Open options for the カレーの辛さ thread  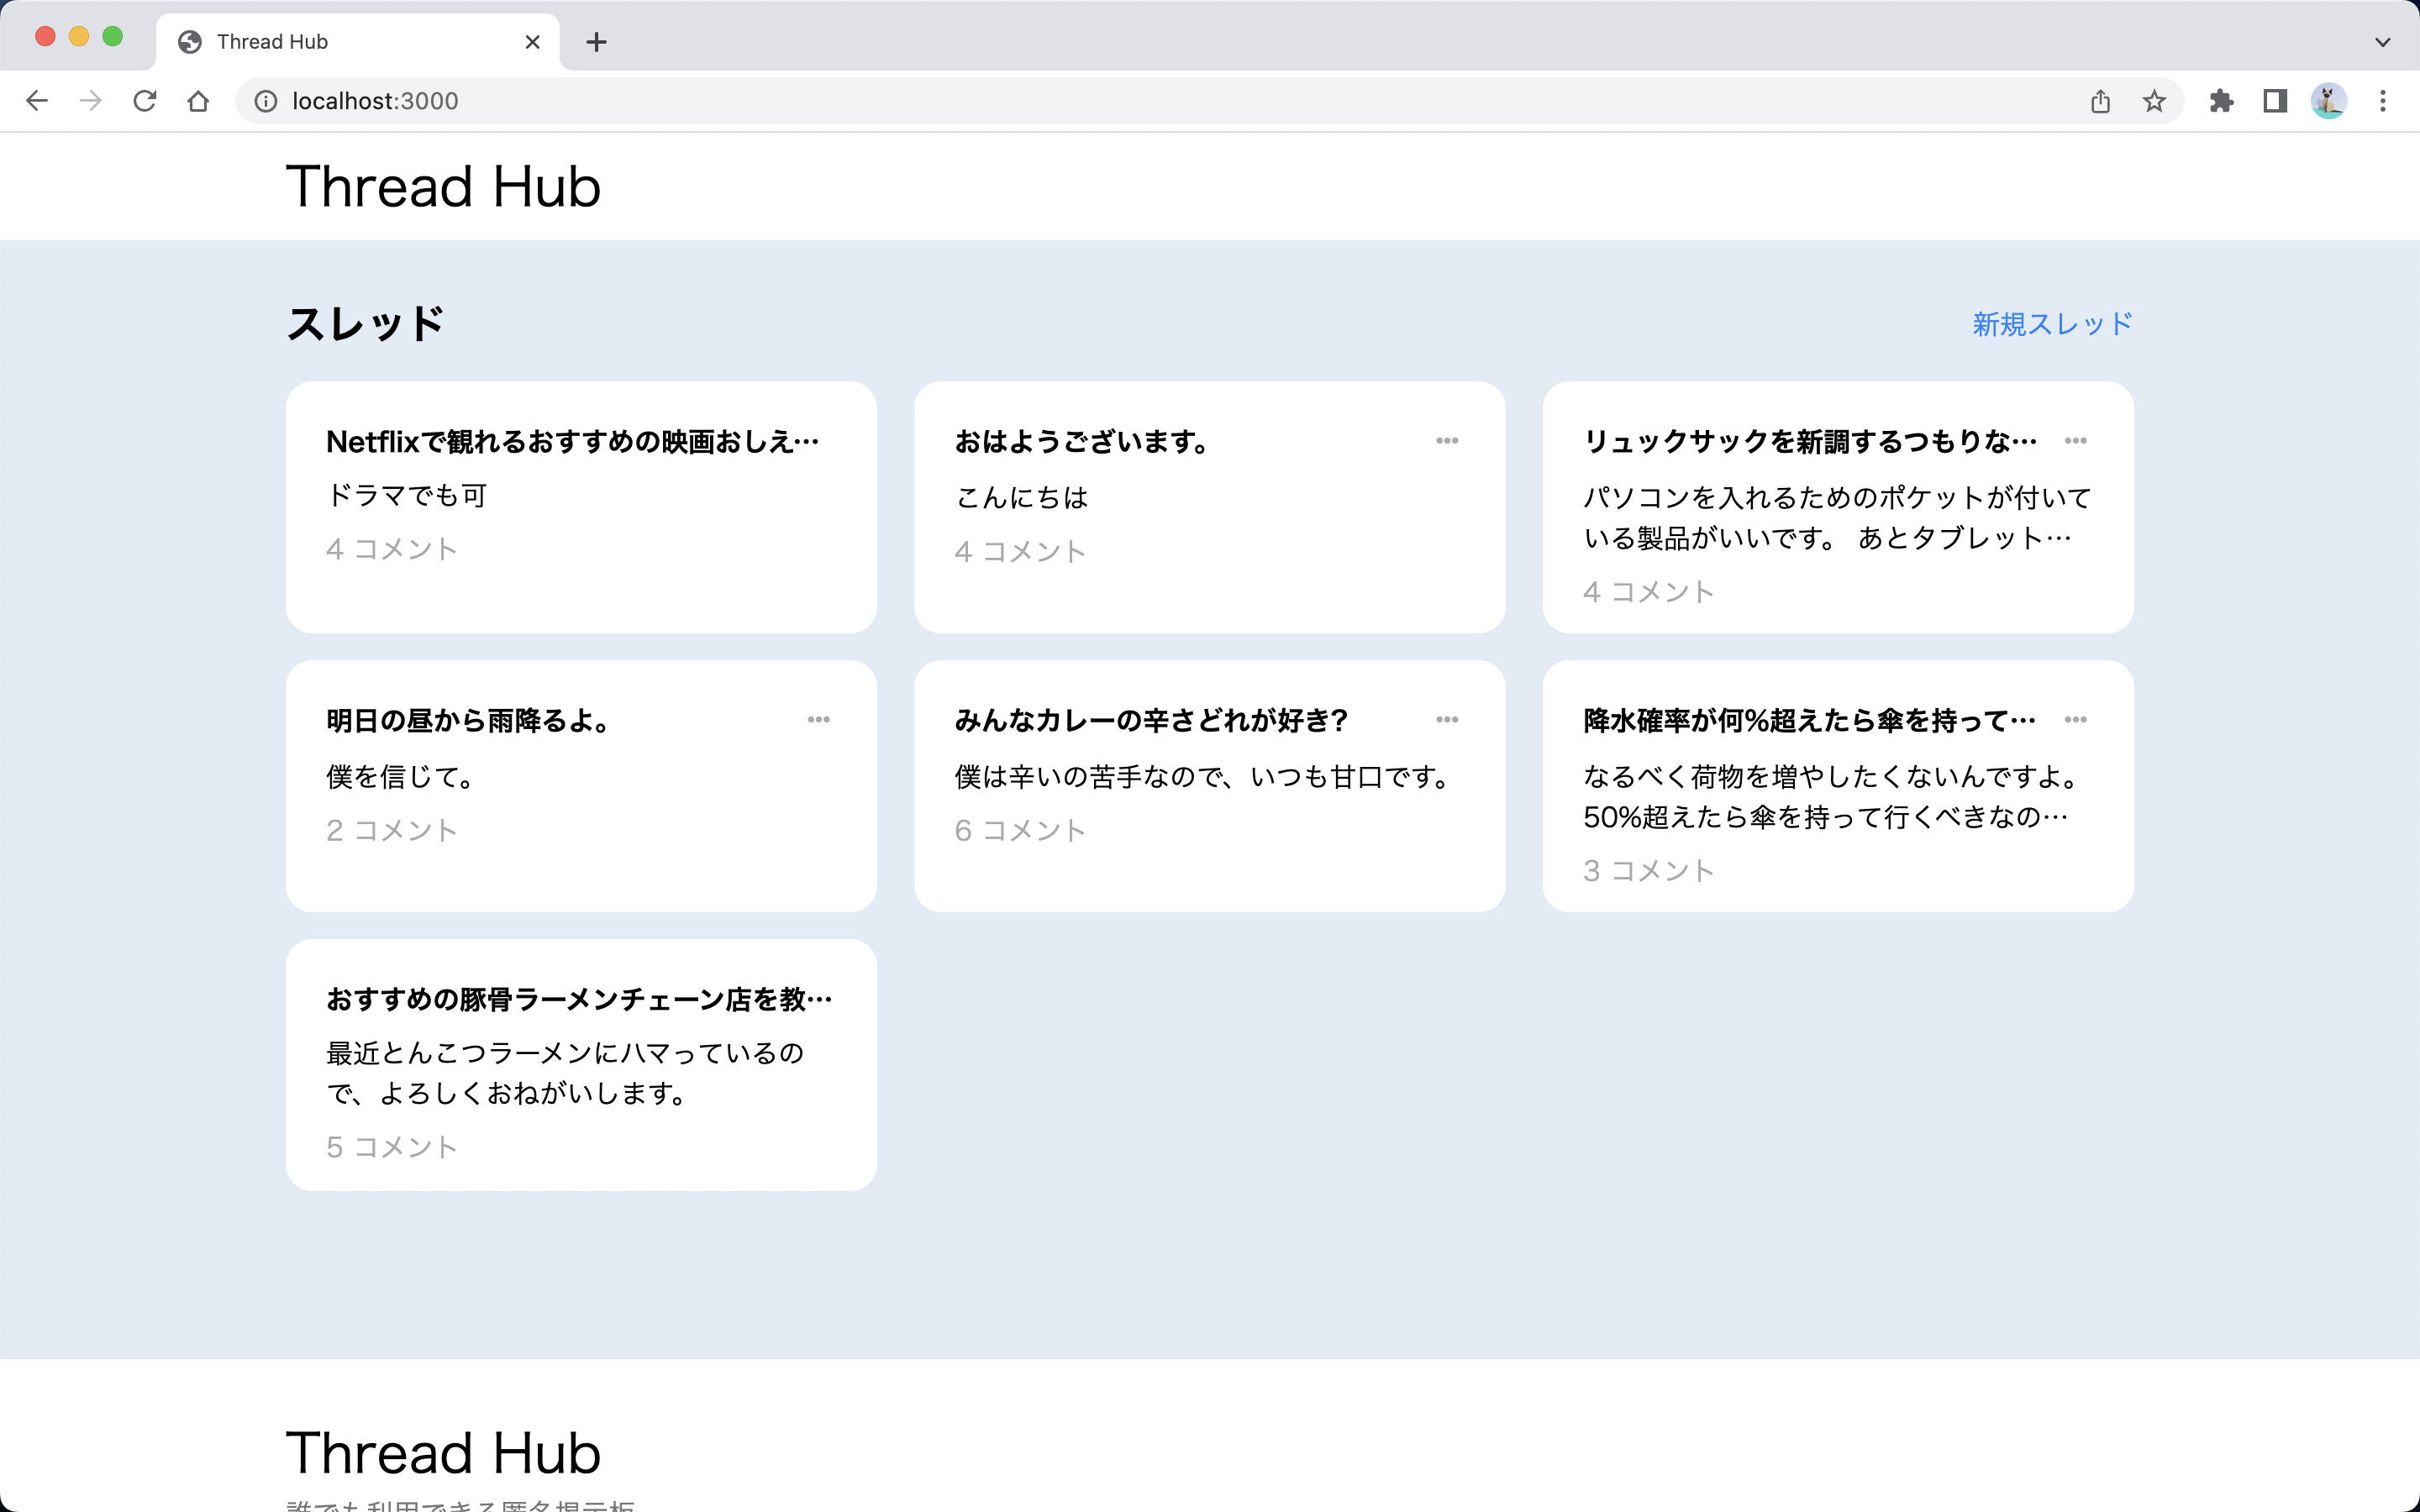1449,719
